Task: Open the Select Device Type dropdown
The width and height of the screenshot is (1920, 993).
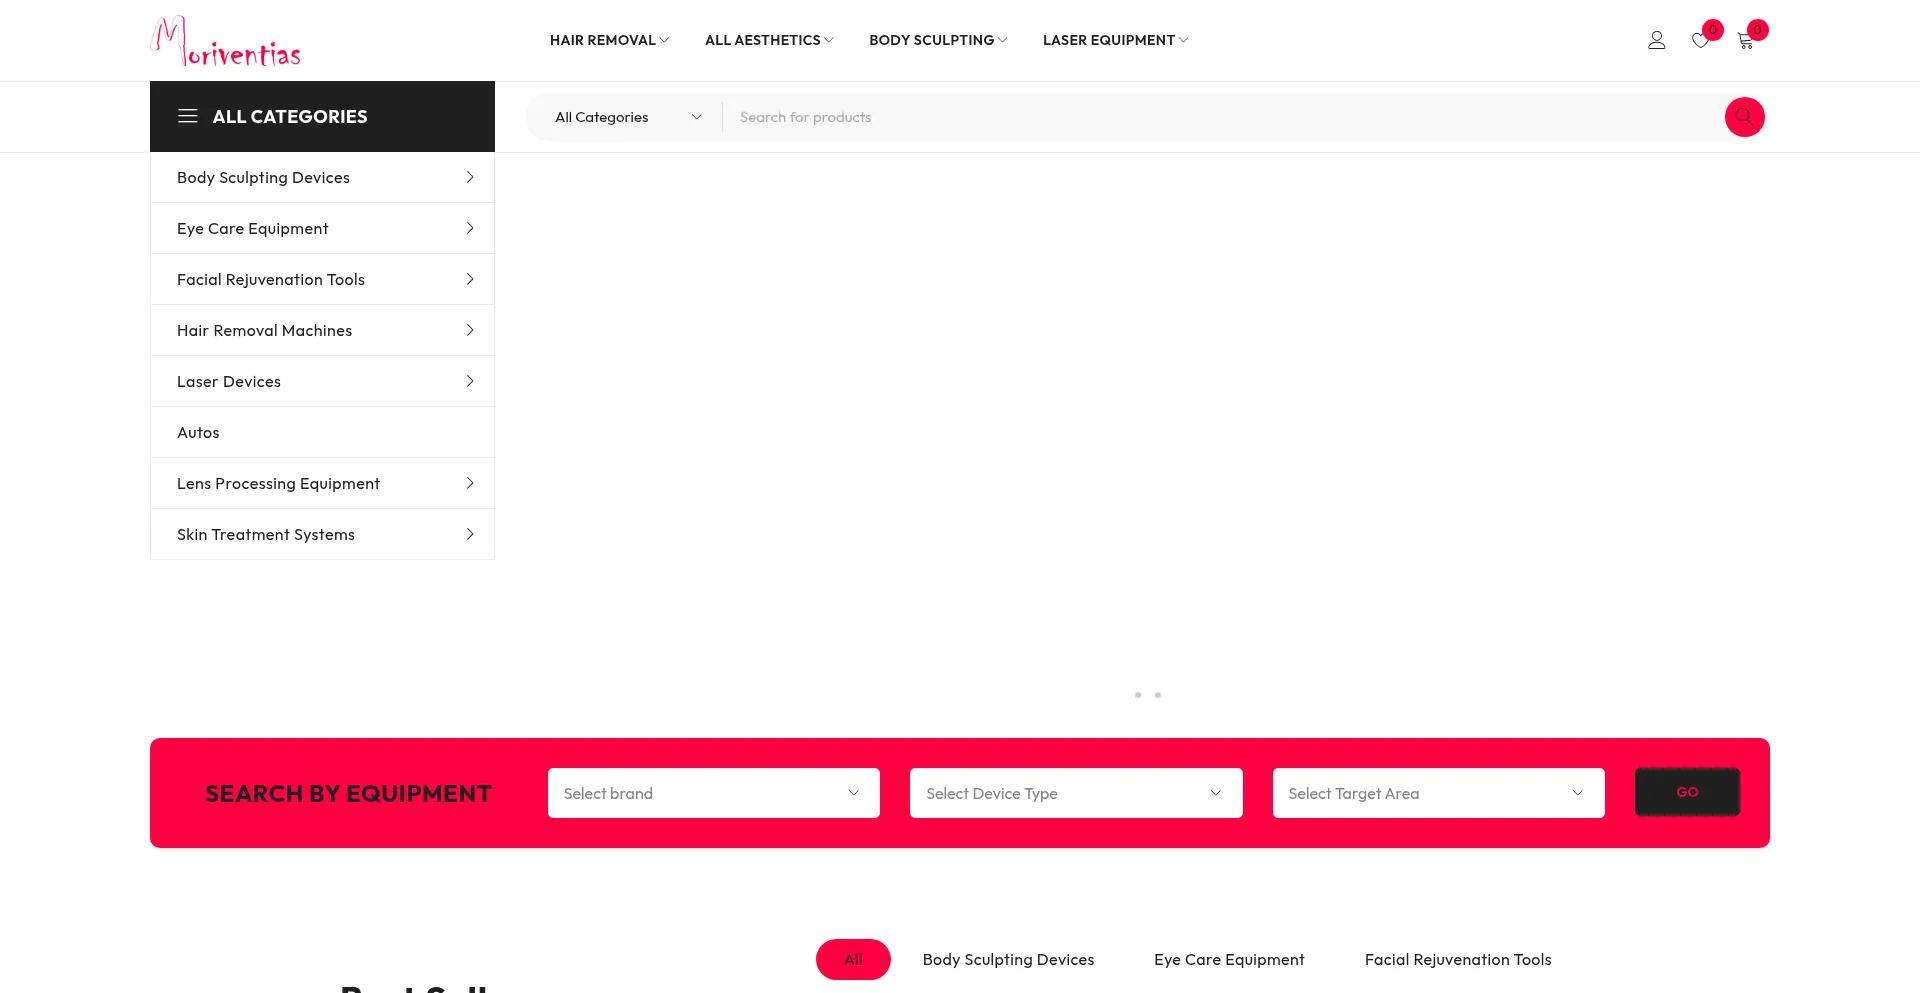Action: [1075, 793]
